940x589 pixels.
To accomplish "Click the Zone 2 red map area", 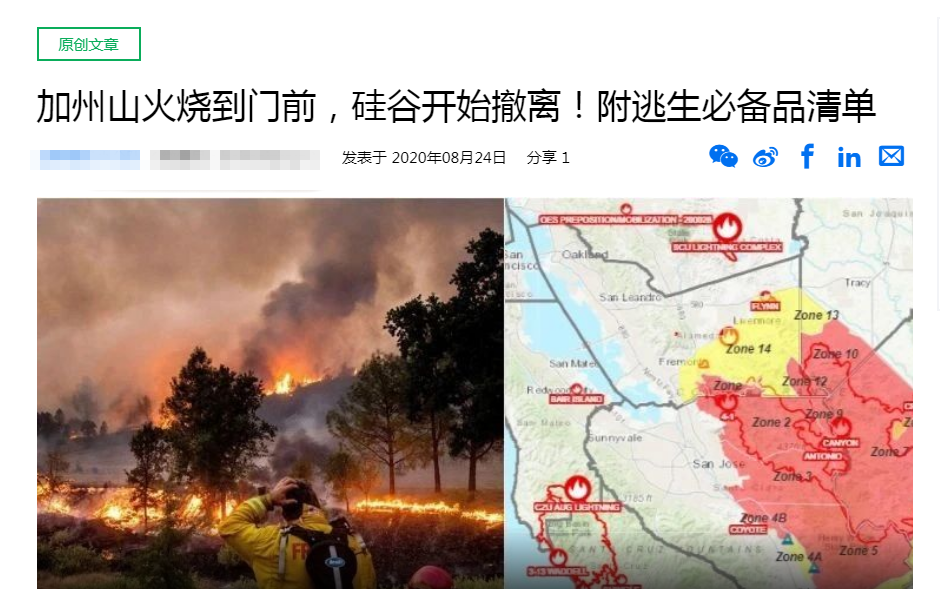I will [x=771, y=422].
